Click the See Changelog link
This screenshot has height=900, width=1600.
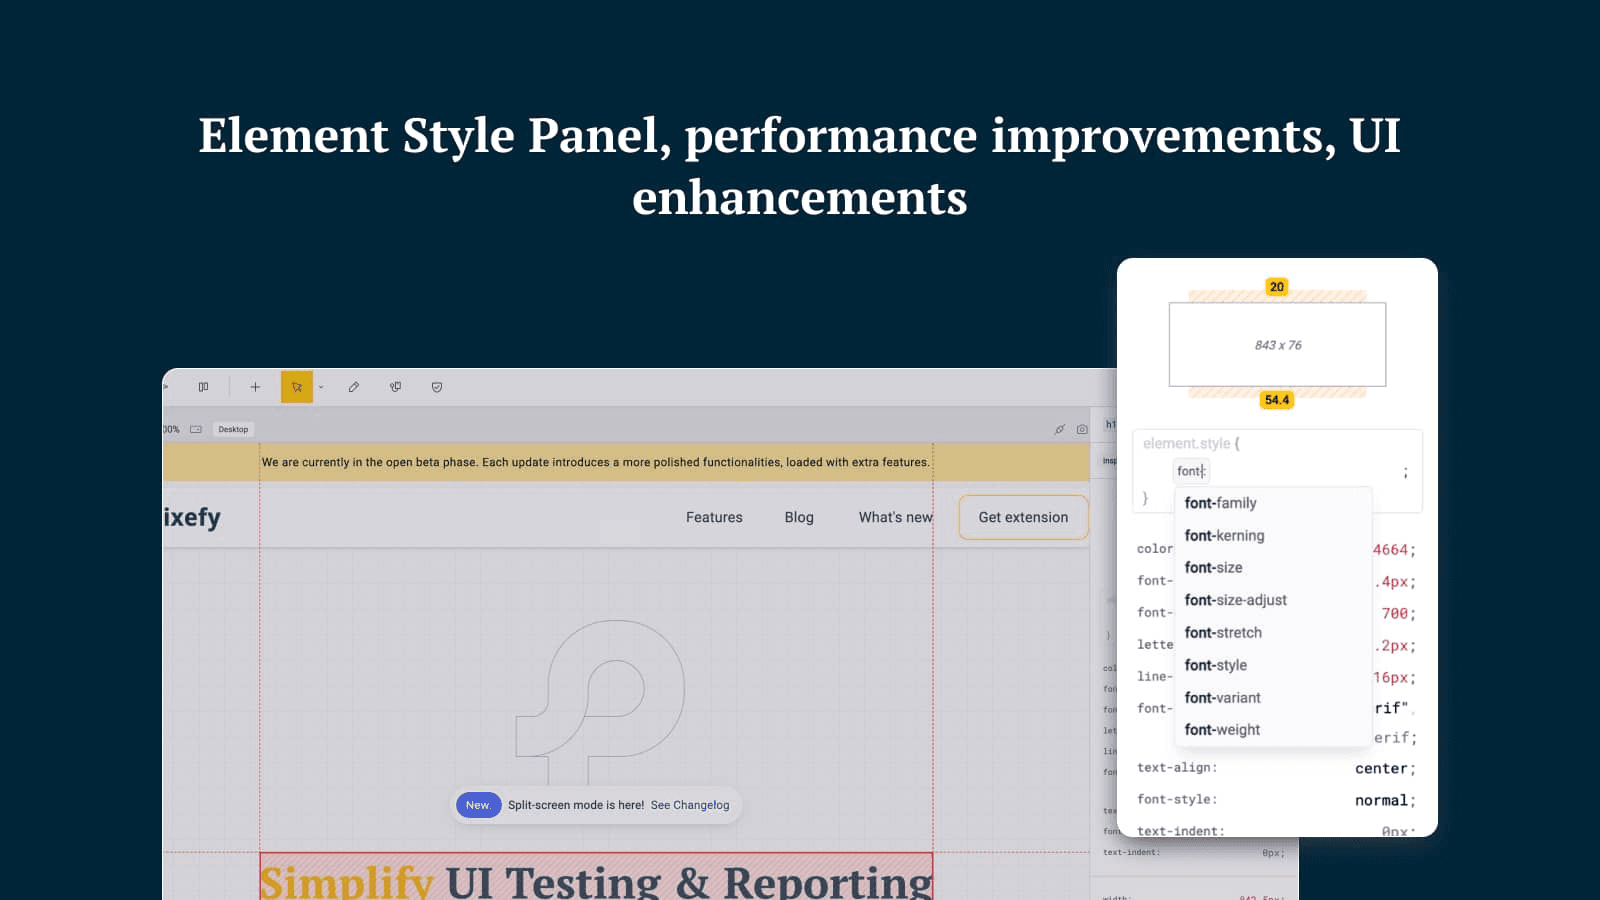tap(690, 805)
